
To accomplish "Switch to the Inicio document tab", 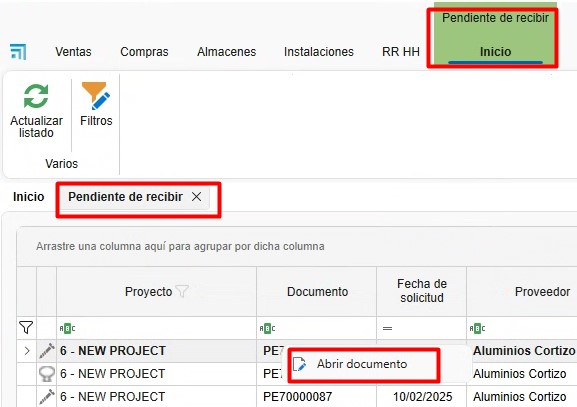I will [x=28, y=197].
